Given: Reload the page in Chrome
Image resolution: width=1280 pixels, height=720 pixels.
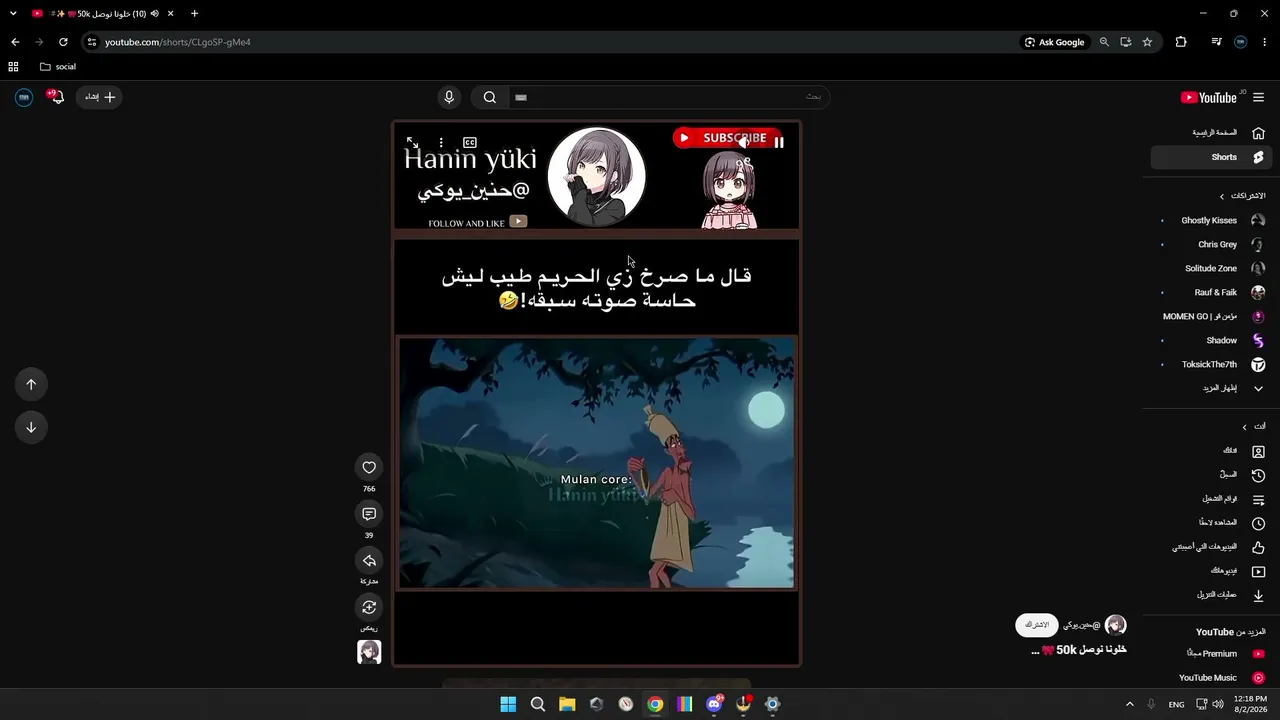Looking at the screenshot, I should [x=63, y=42].
